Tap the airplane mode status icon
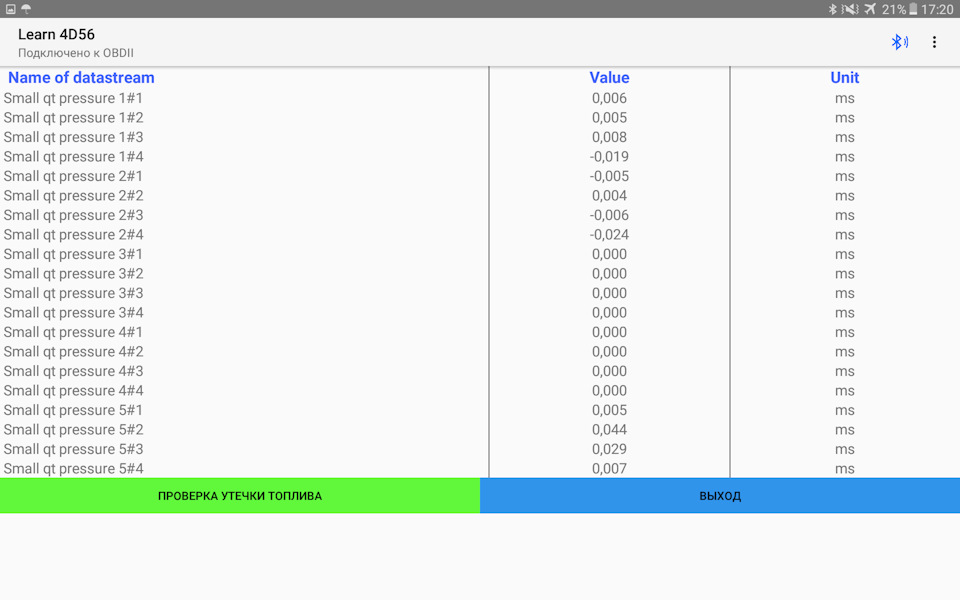This screenshot has width=960, height=600. tap(870, 9)
